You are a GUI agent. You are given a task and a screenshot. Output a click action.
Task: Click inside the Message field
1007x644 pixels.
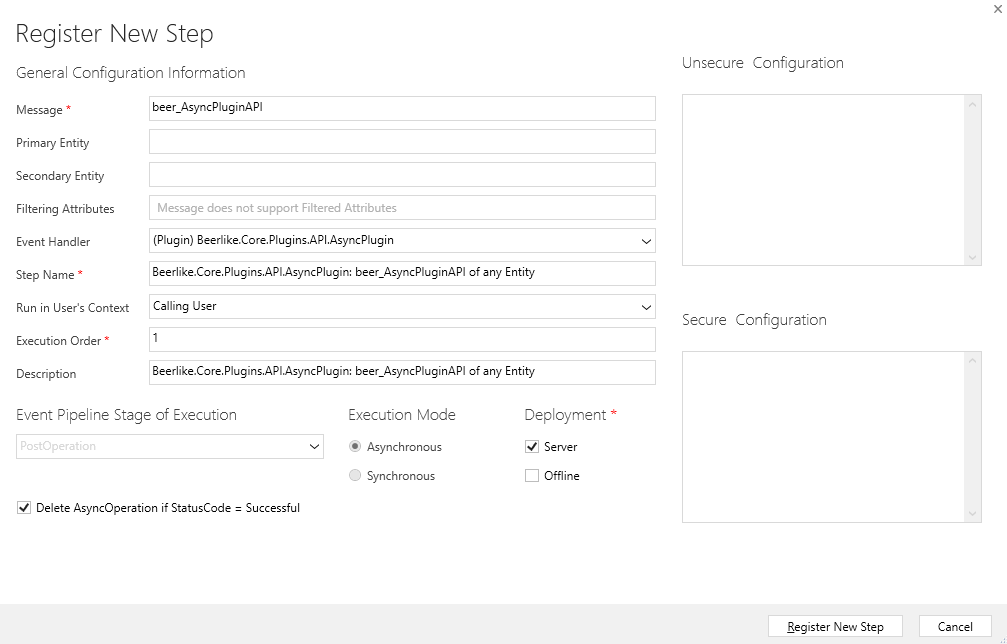400,108
